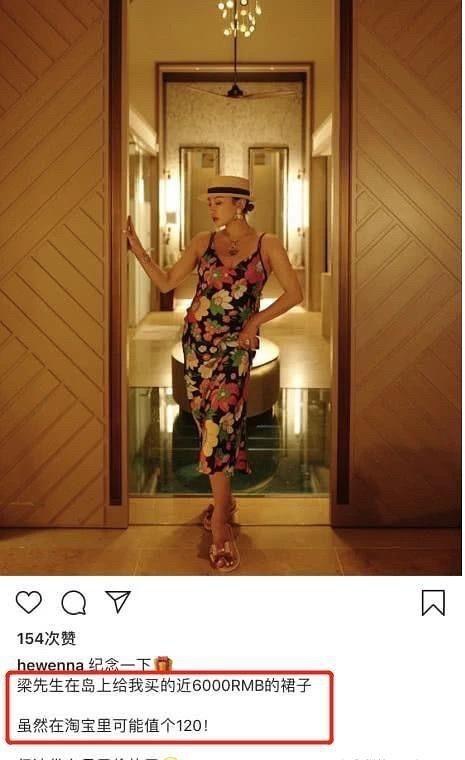
Task: Share the post with the paper plane icon
Action: pyautogui.click(x=118, y=602)
